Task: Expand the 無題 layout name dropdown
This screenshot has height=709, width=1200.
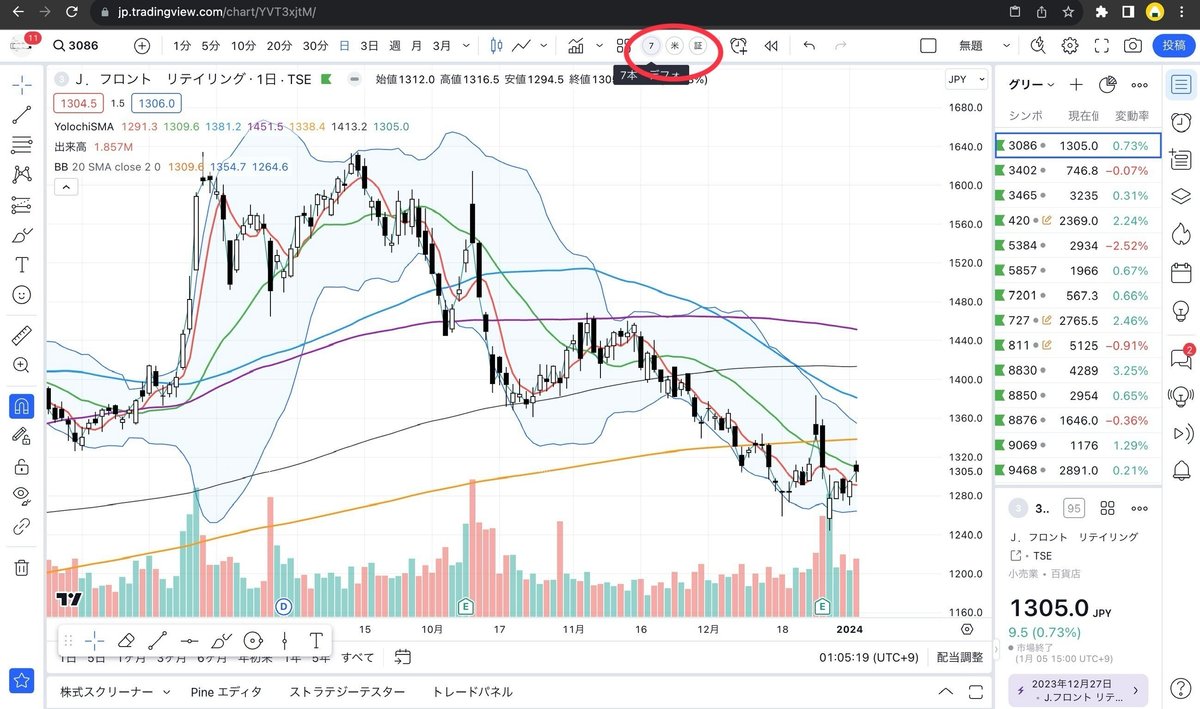Action: [x=1005, y=46]
